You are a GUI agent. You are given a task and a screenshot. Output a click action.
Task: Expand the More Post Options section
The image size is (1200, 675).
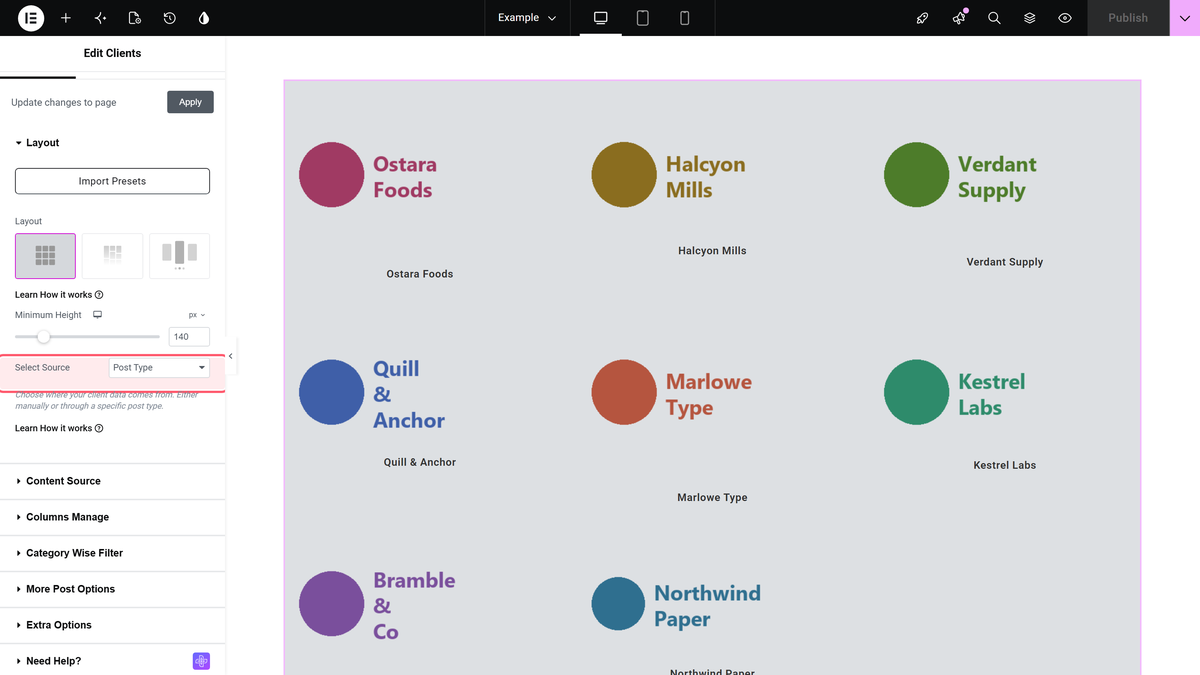coord(112,589)
